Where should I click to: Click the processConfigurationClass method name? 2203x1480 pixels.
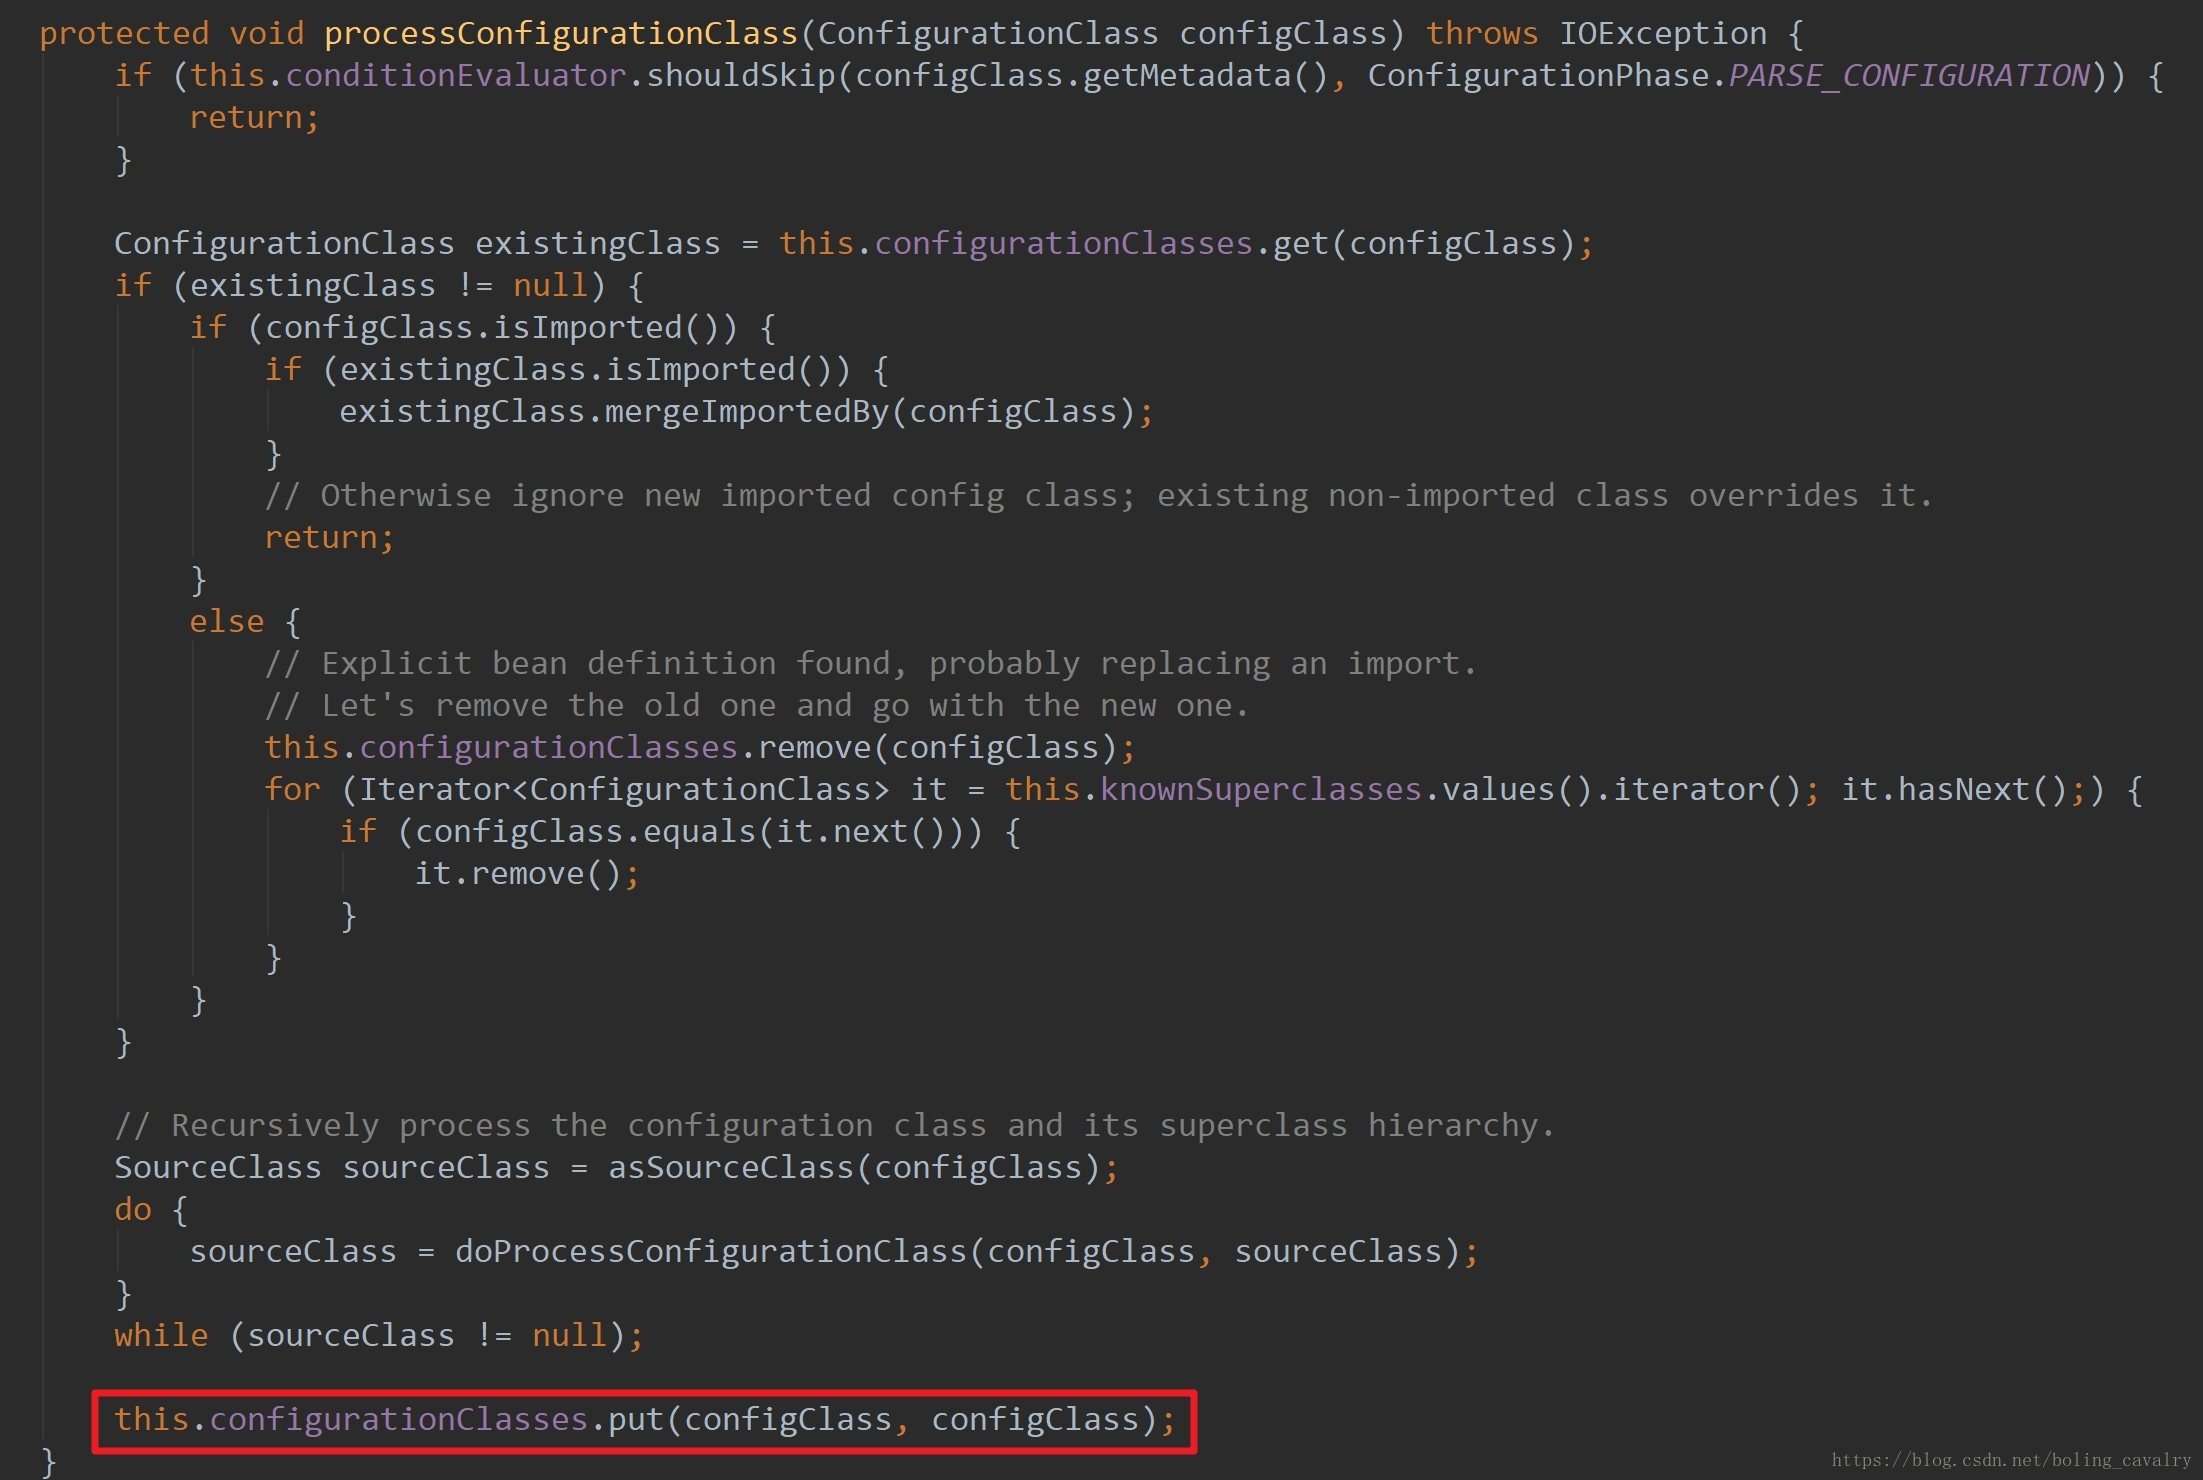[560, 34]
